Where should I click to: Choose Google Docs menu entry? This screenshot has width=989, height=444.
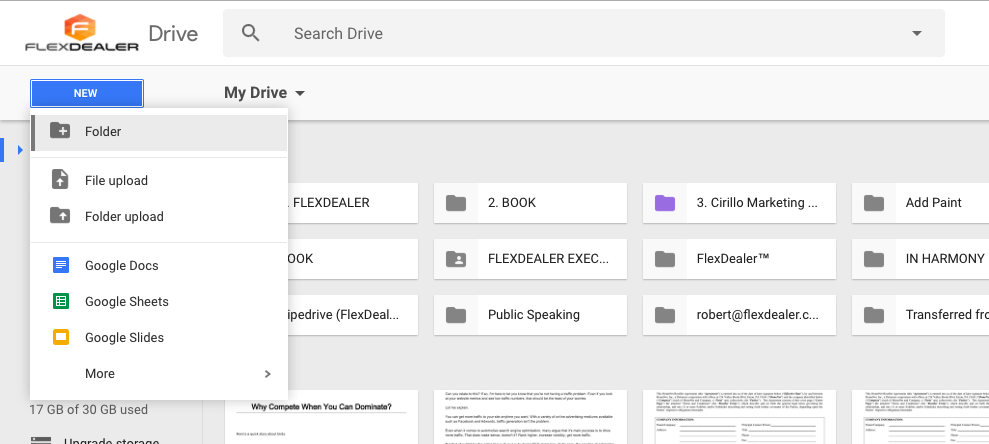click(122, 266)
